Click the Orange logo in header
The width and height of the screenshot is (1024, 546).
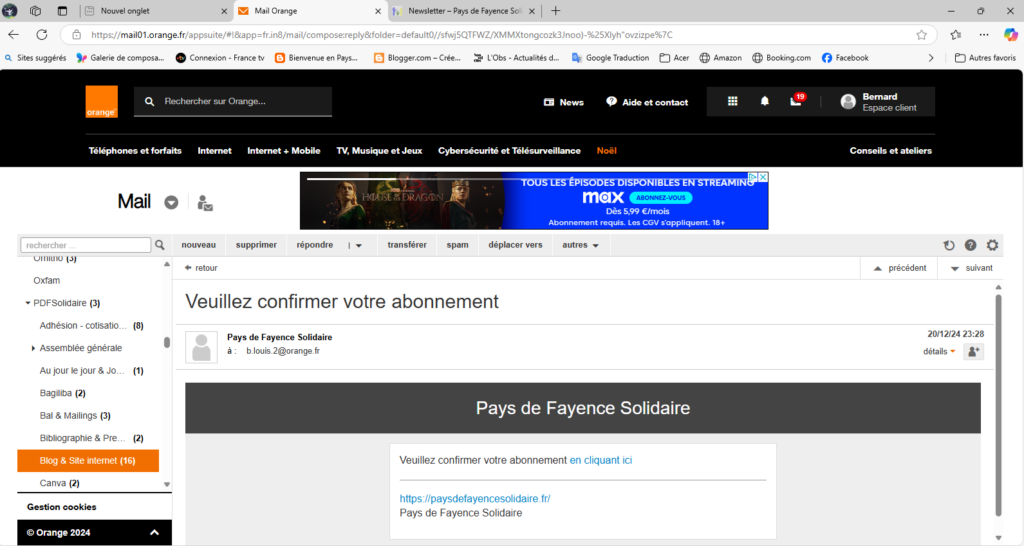[x=101, y=102]
